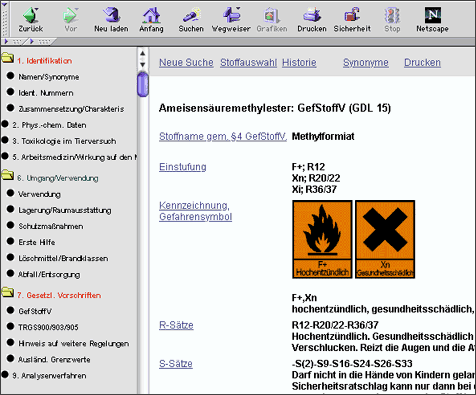
Task: Select 5. Arbeitsmedizin/Wirkung entry
Action: pyautogui.click(x=74, y=157)
